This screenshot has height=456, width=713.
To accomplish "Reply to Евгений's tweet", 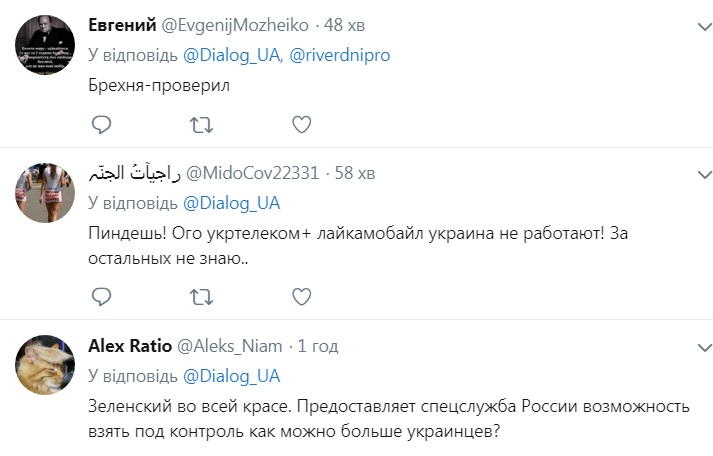I will pyautogui.click(x=101, y=124).
